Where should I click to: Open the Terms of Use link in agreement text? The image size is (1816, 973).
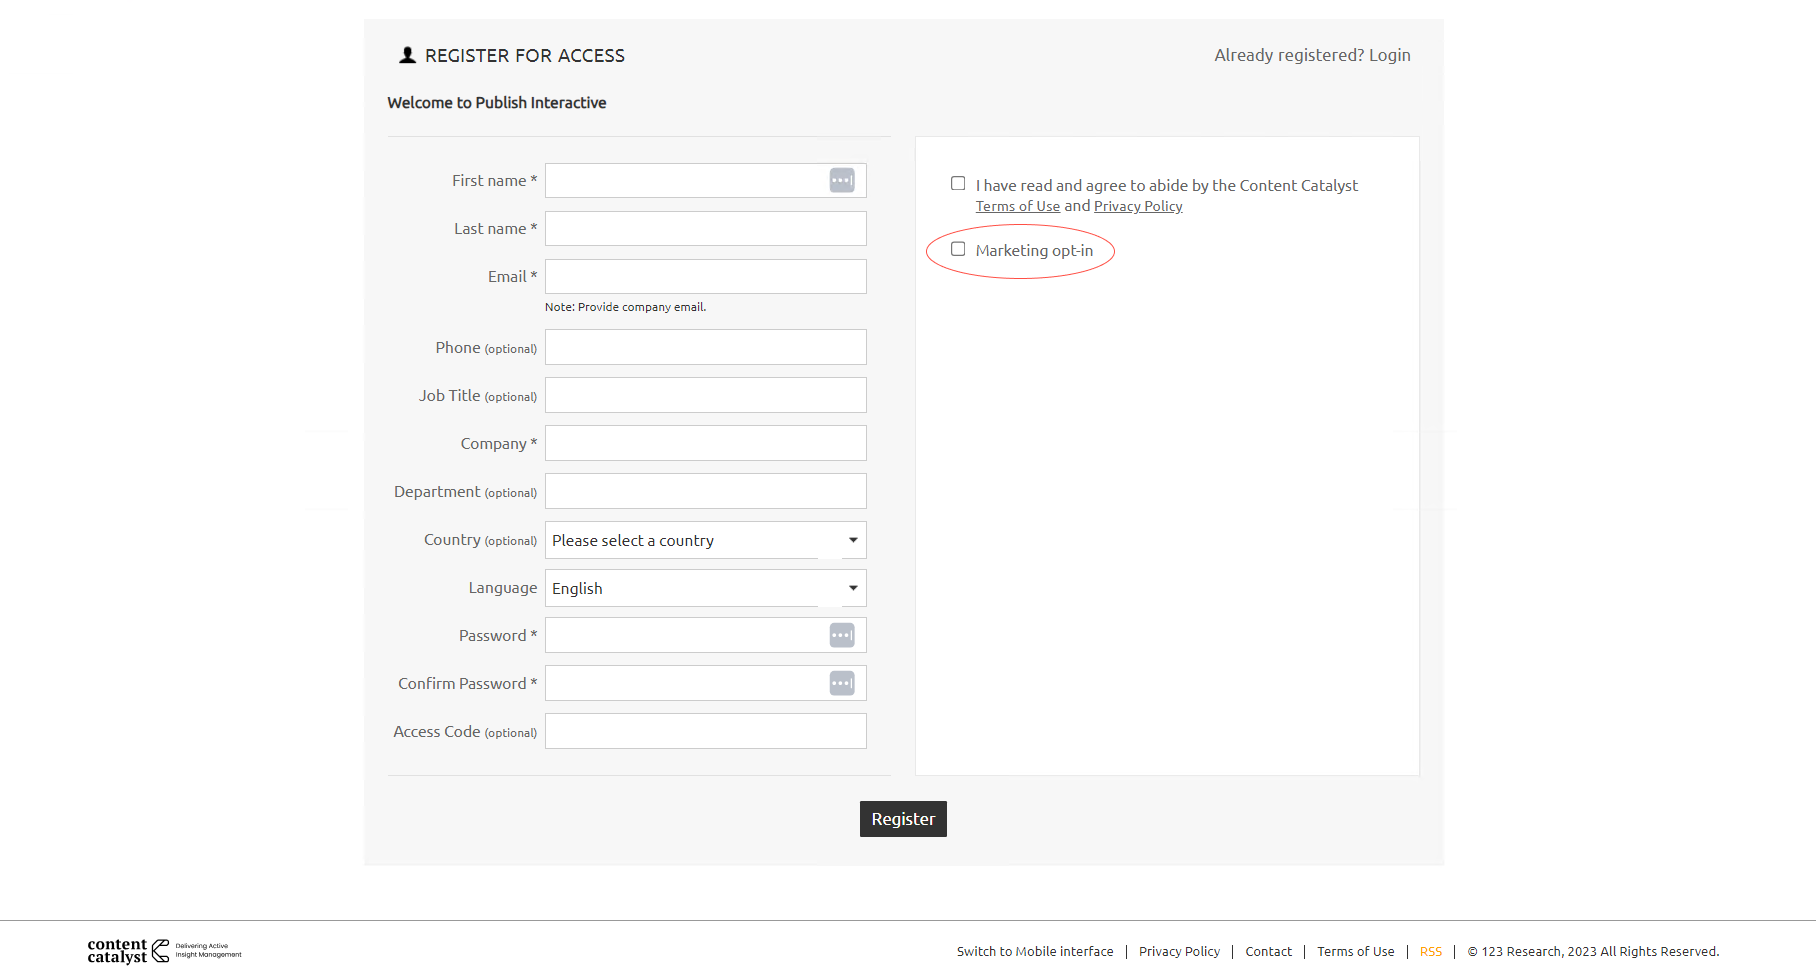click(x=1017, y=206)
